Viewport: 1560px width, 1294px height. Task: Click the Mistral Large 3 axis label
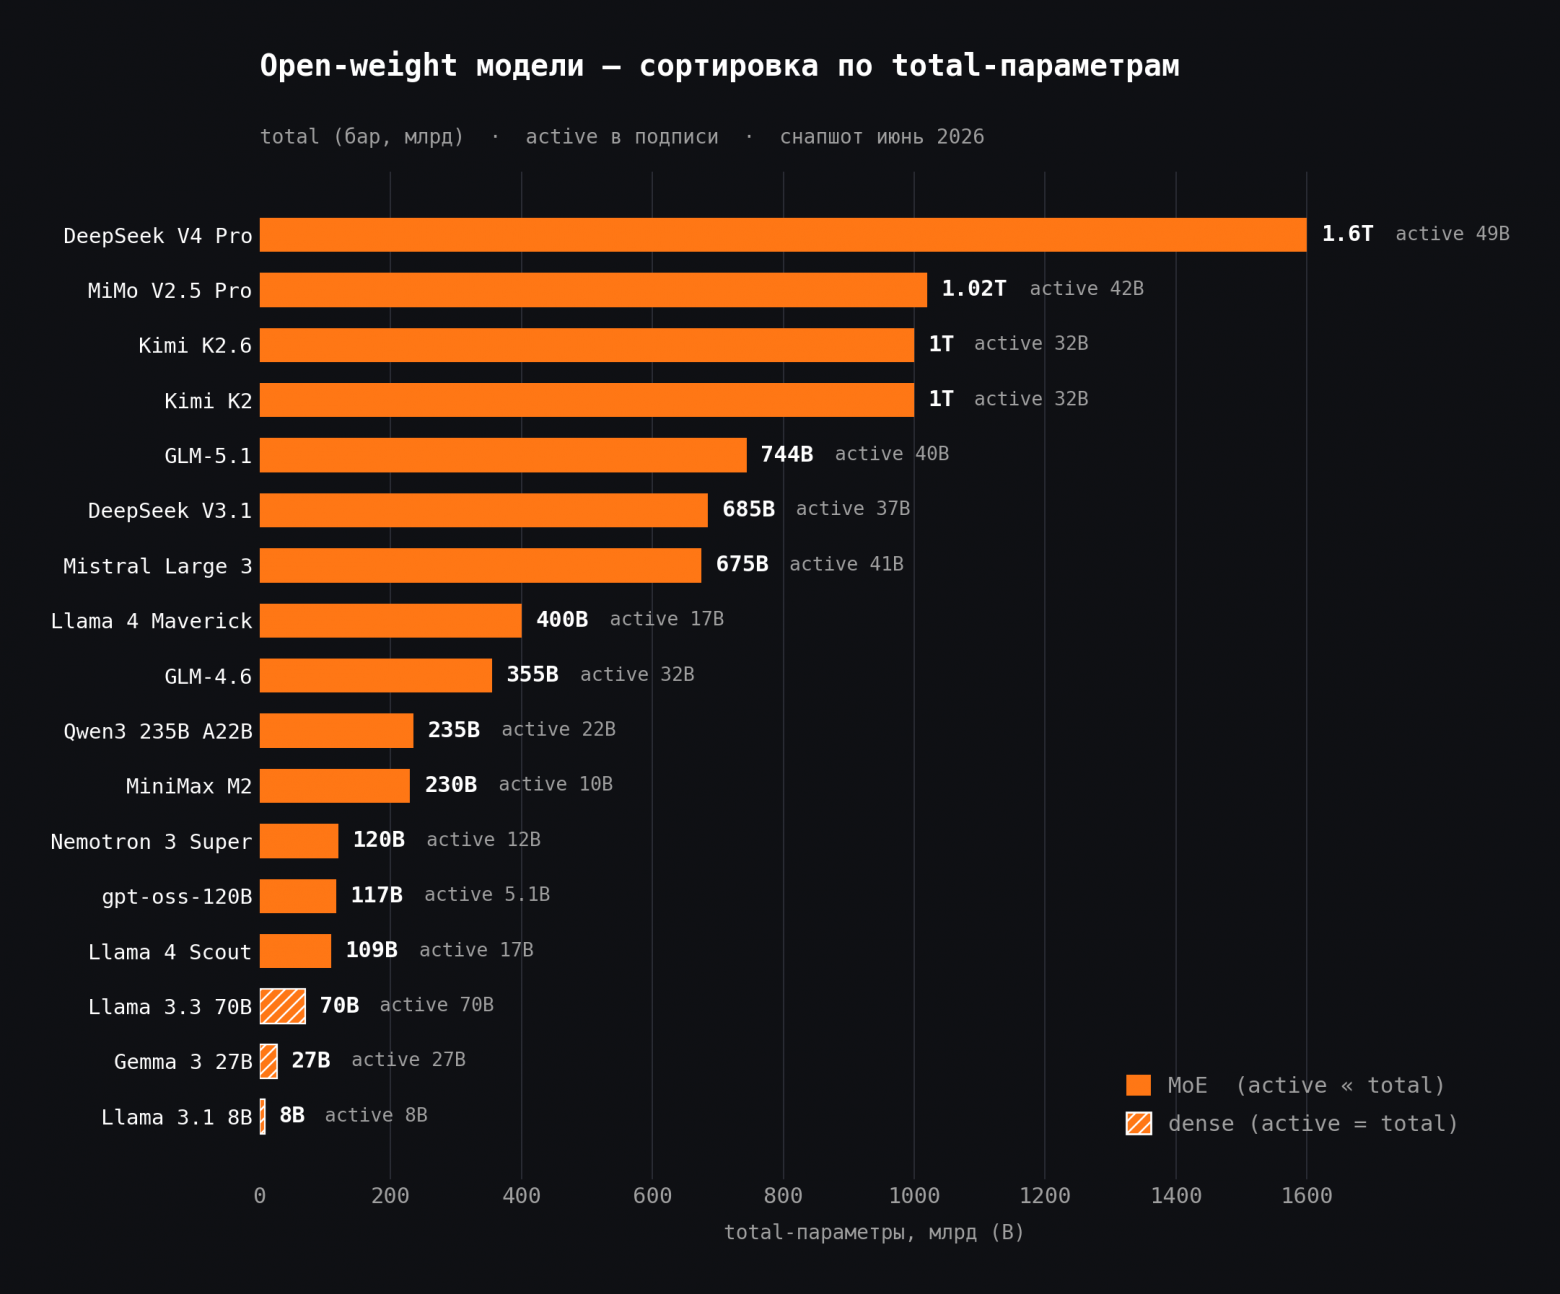pyautogui.click(x=158, y=566)
